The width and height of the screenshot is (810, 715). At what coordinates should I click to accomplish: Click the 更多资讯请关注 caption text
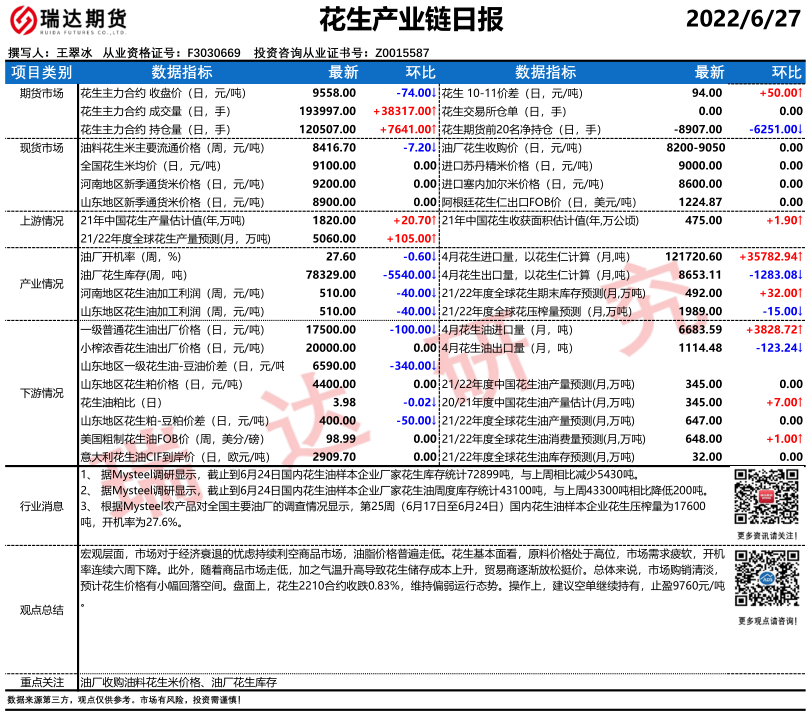pyautogui.click(x=768, y=537)
